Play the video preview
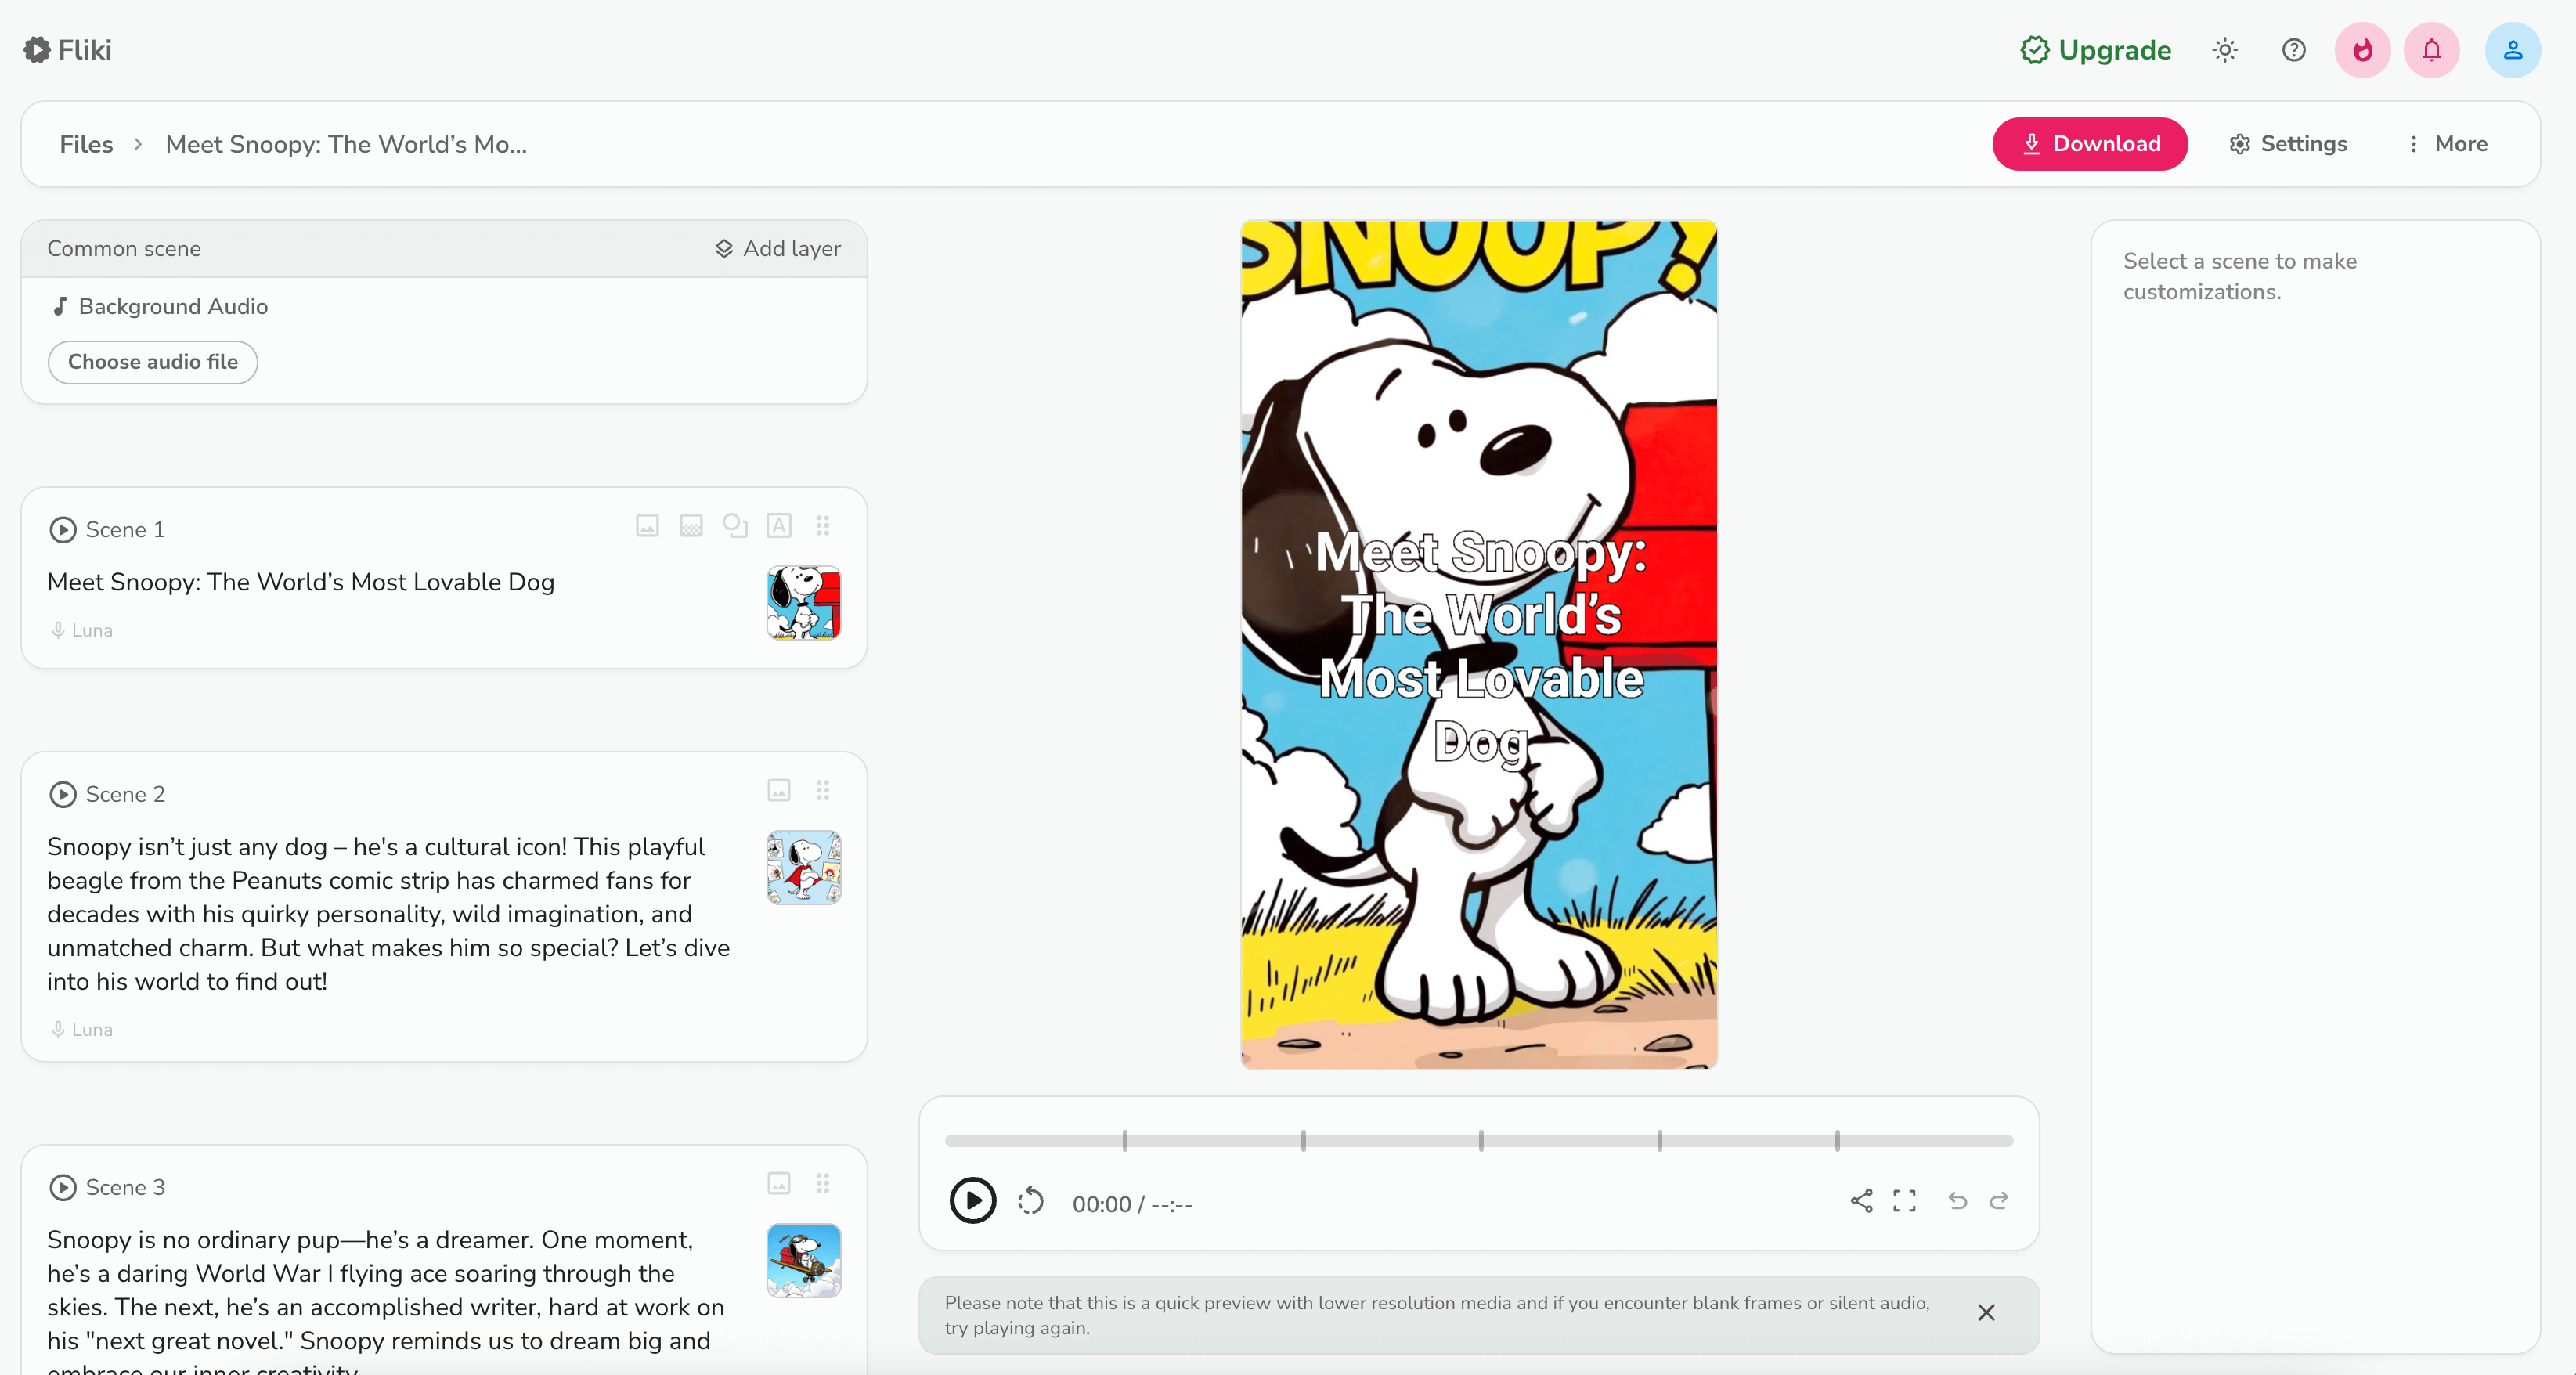 click(x=973, y=1201)
